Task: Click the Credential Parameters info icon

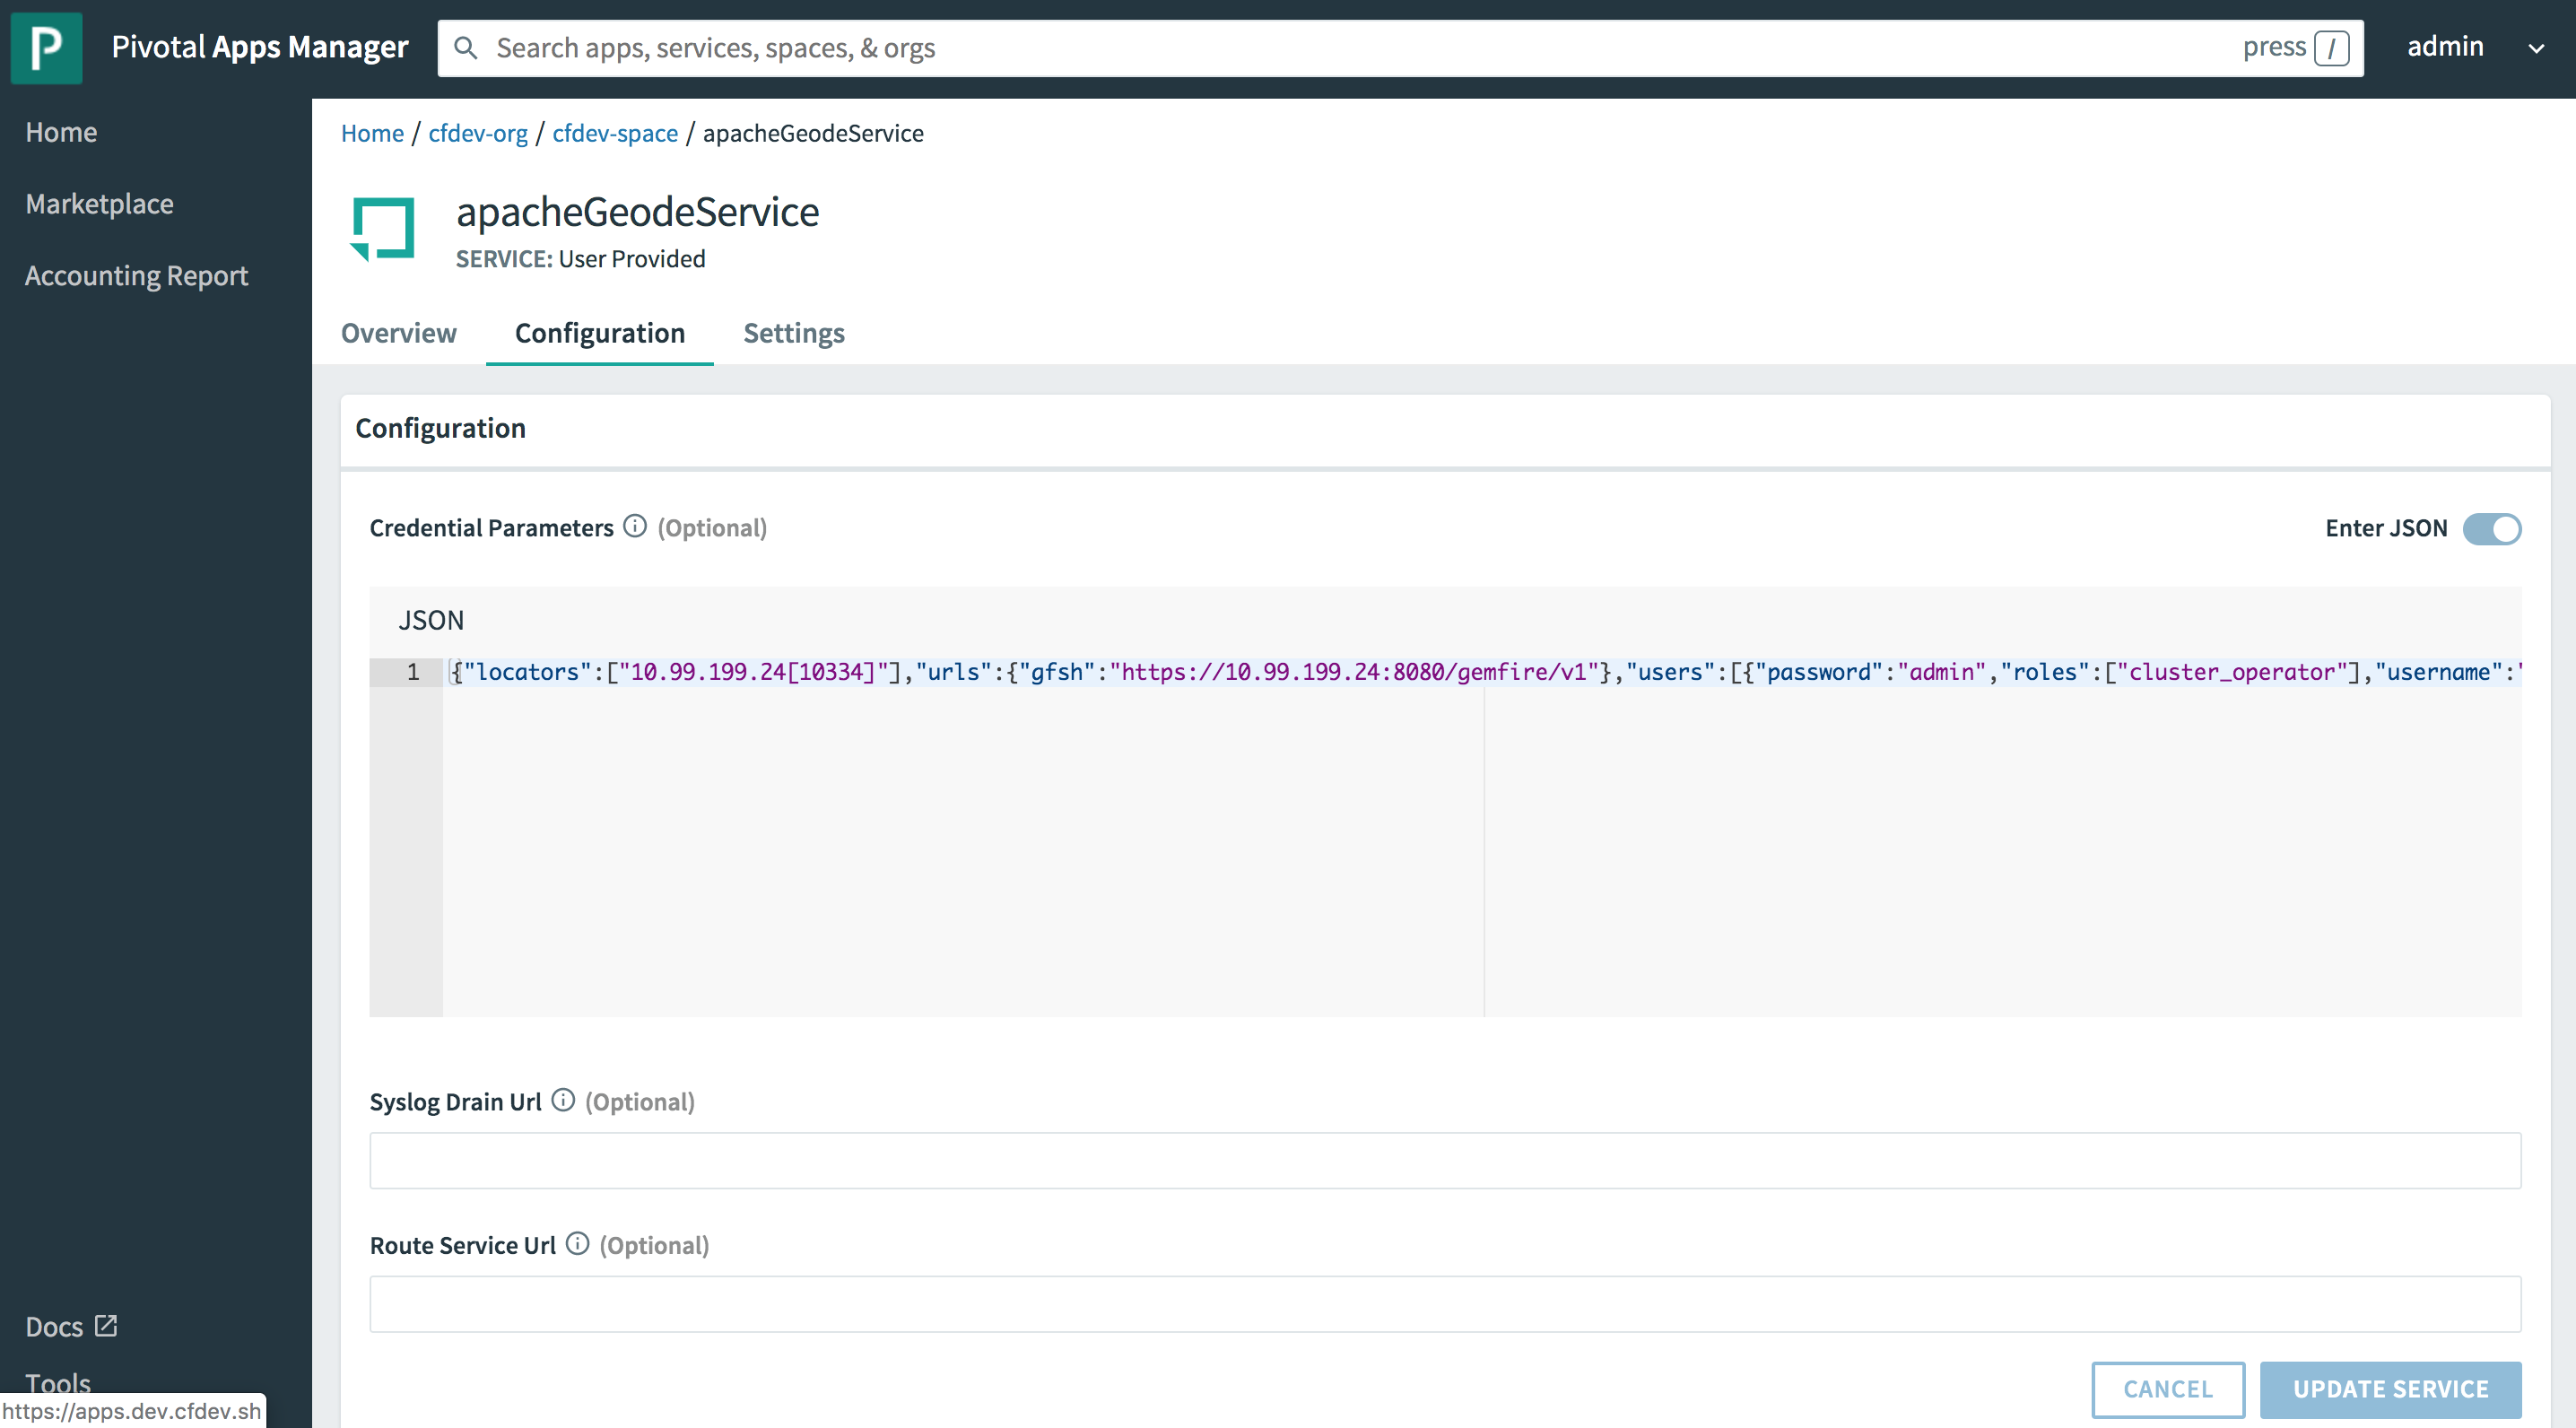Action: click(635, 526)
